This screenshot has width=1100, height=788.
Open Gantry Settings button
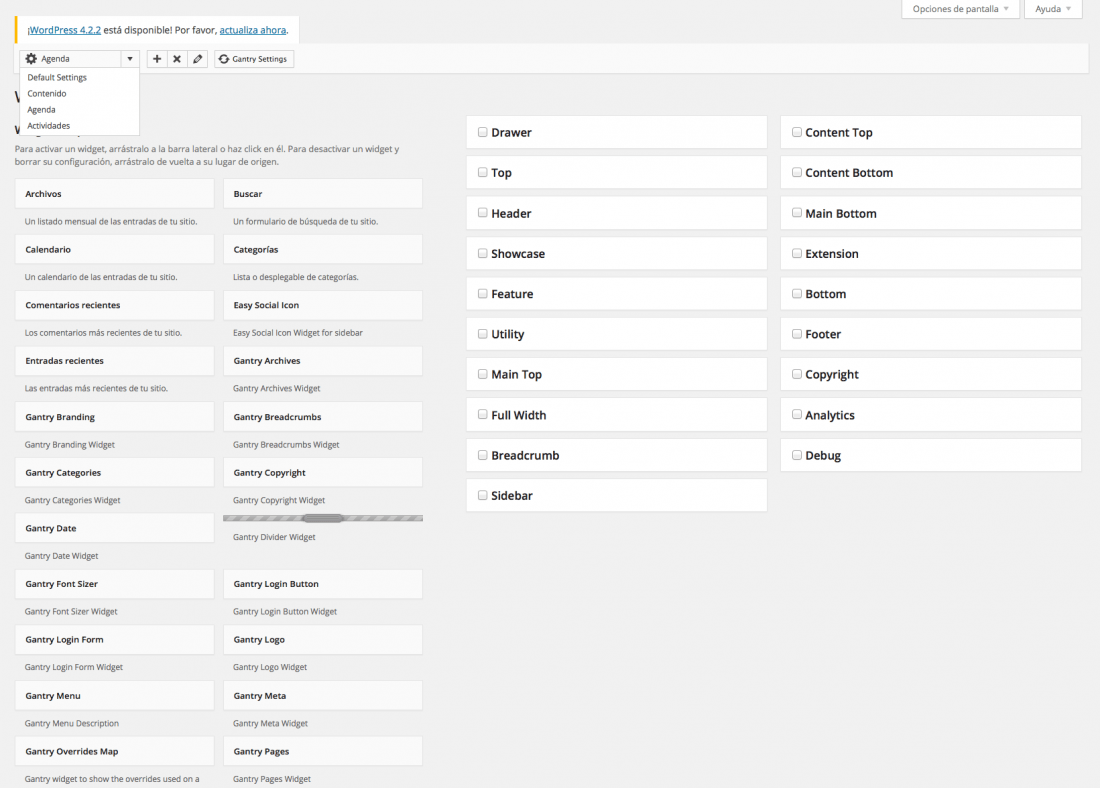(254, 59)
